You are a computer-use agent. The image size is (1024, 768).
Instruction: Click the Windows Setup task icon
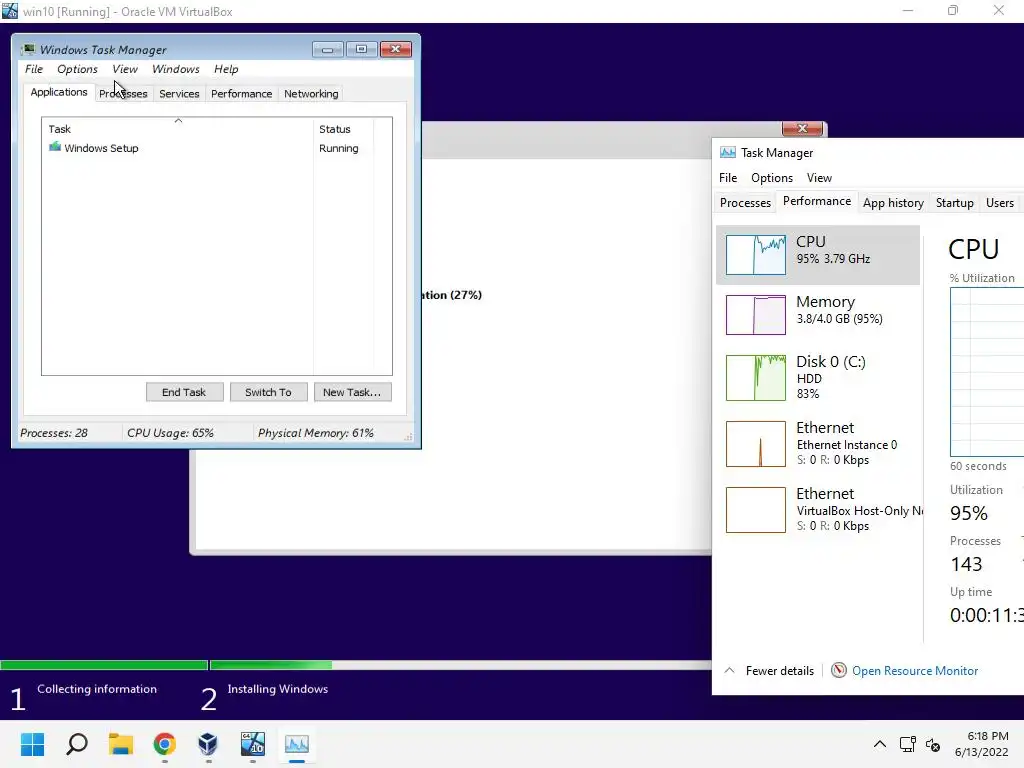point(55,148)
